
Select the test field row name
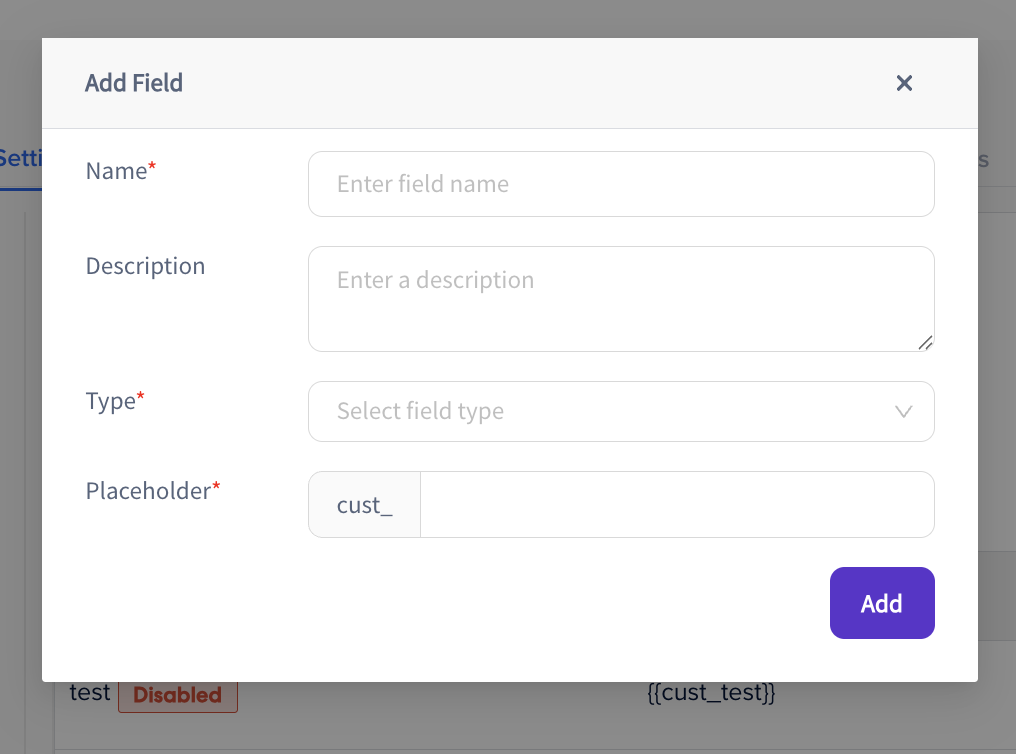89,692
